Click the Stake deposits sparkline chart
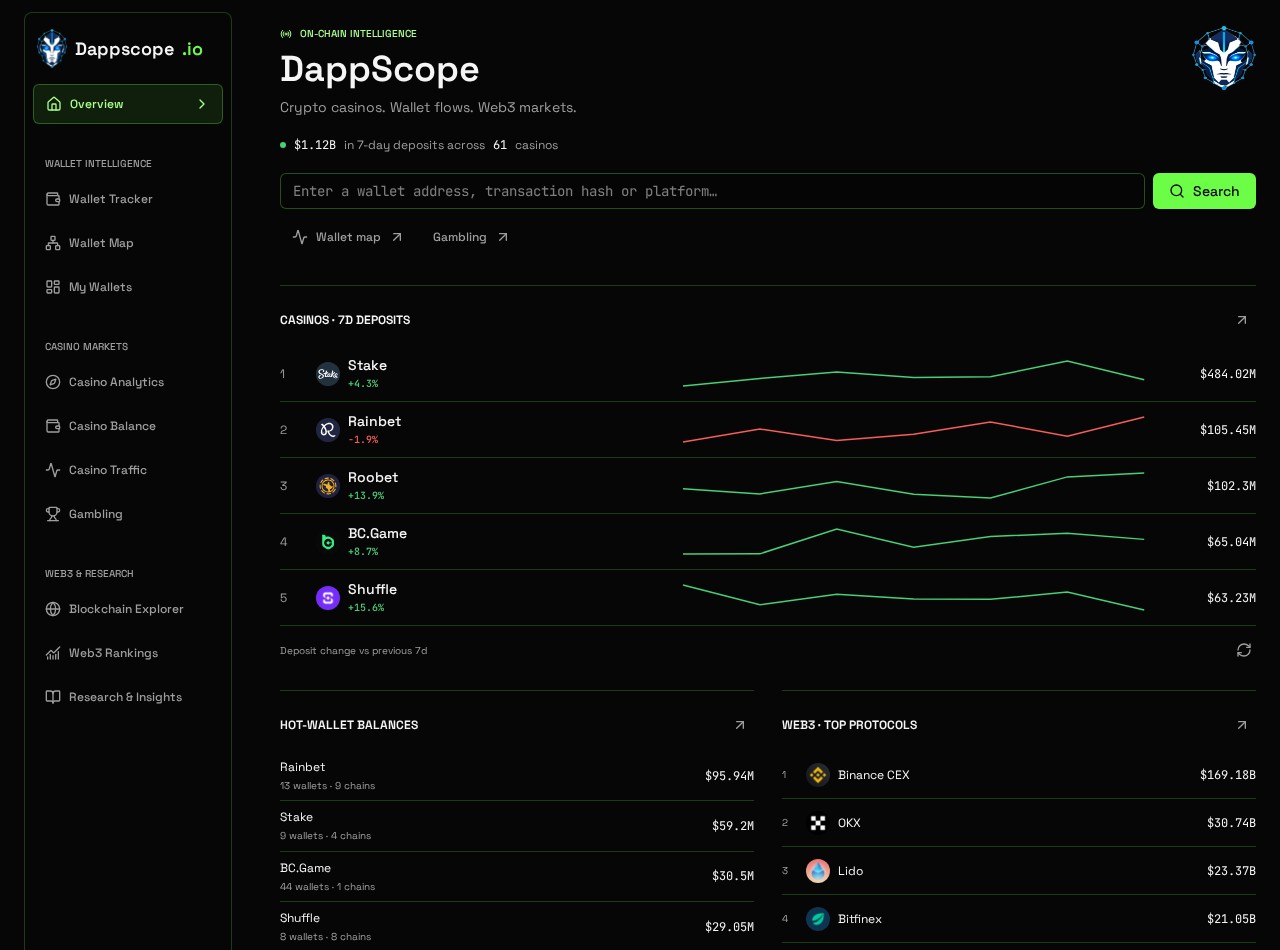 pyautogui.click(x=913, y=374)
